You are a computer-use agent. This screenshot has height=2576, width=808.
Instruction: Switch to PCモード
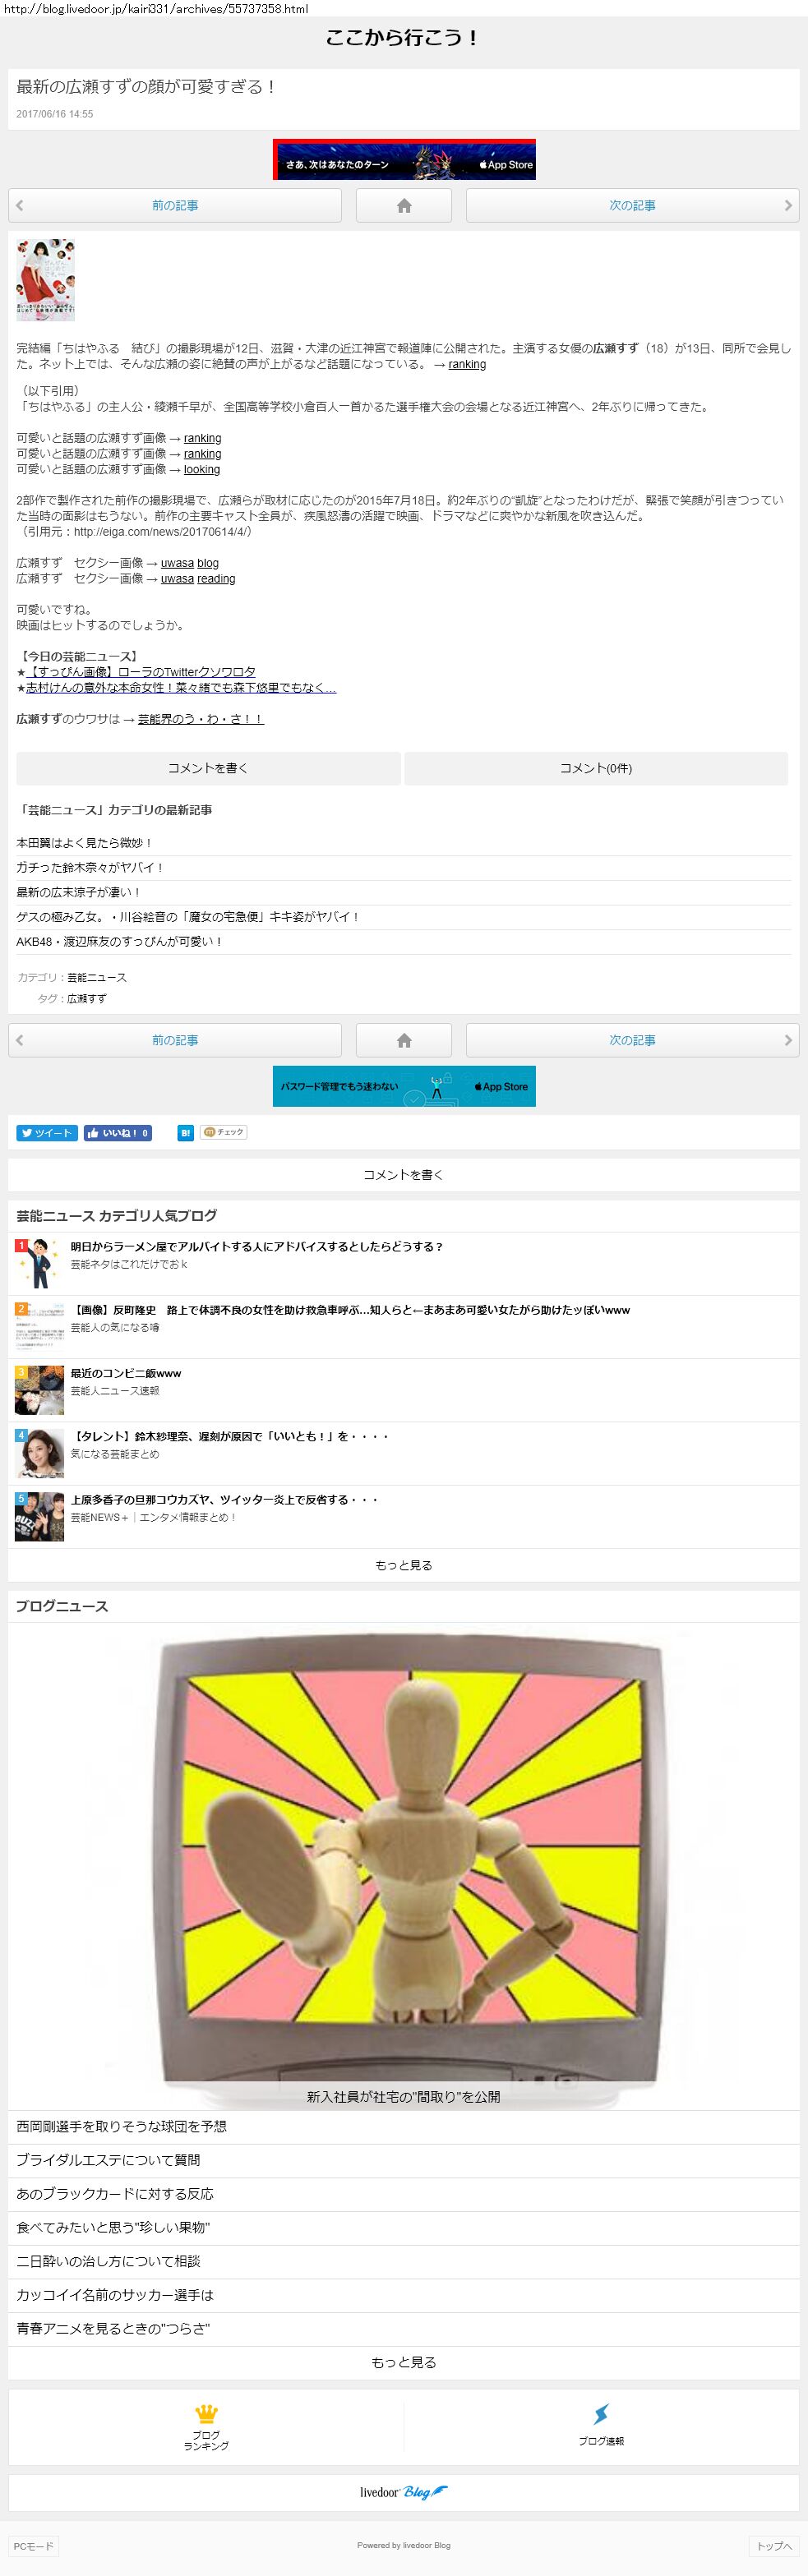point(33,2546)
